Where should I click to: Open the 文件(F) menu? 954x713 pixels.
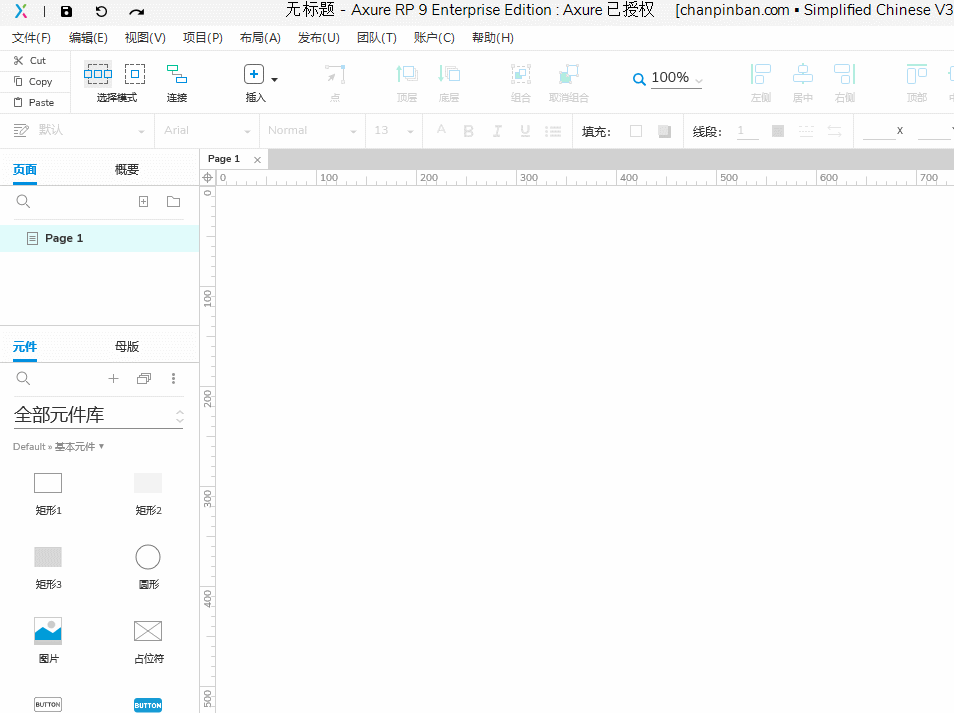[x=31, y=38]
